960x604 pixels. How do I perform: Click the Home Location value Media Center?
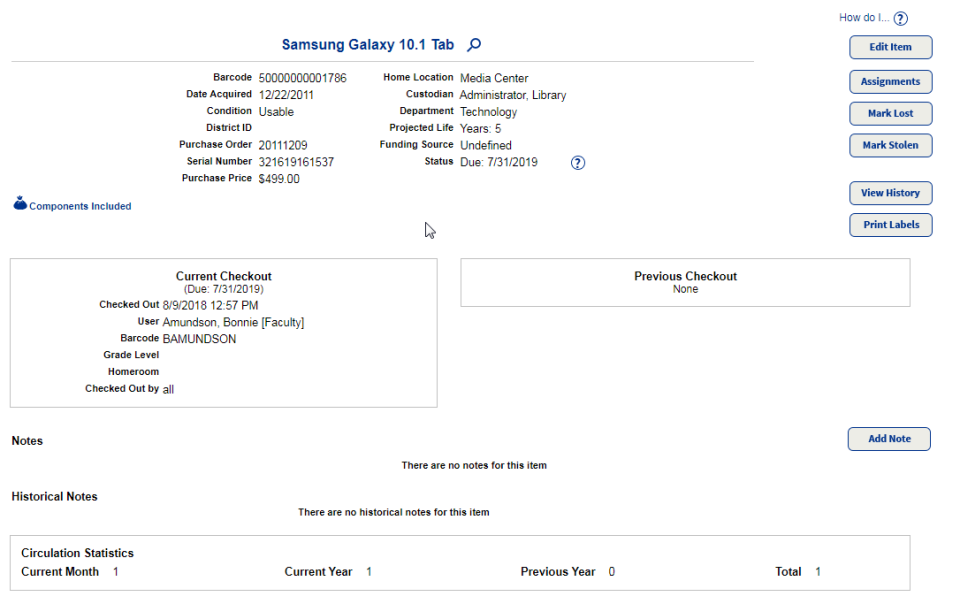[x=494, y=78]
